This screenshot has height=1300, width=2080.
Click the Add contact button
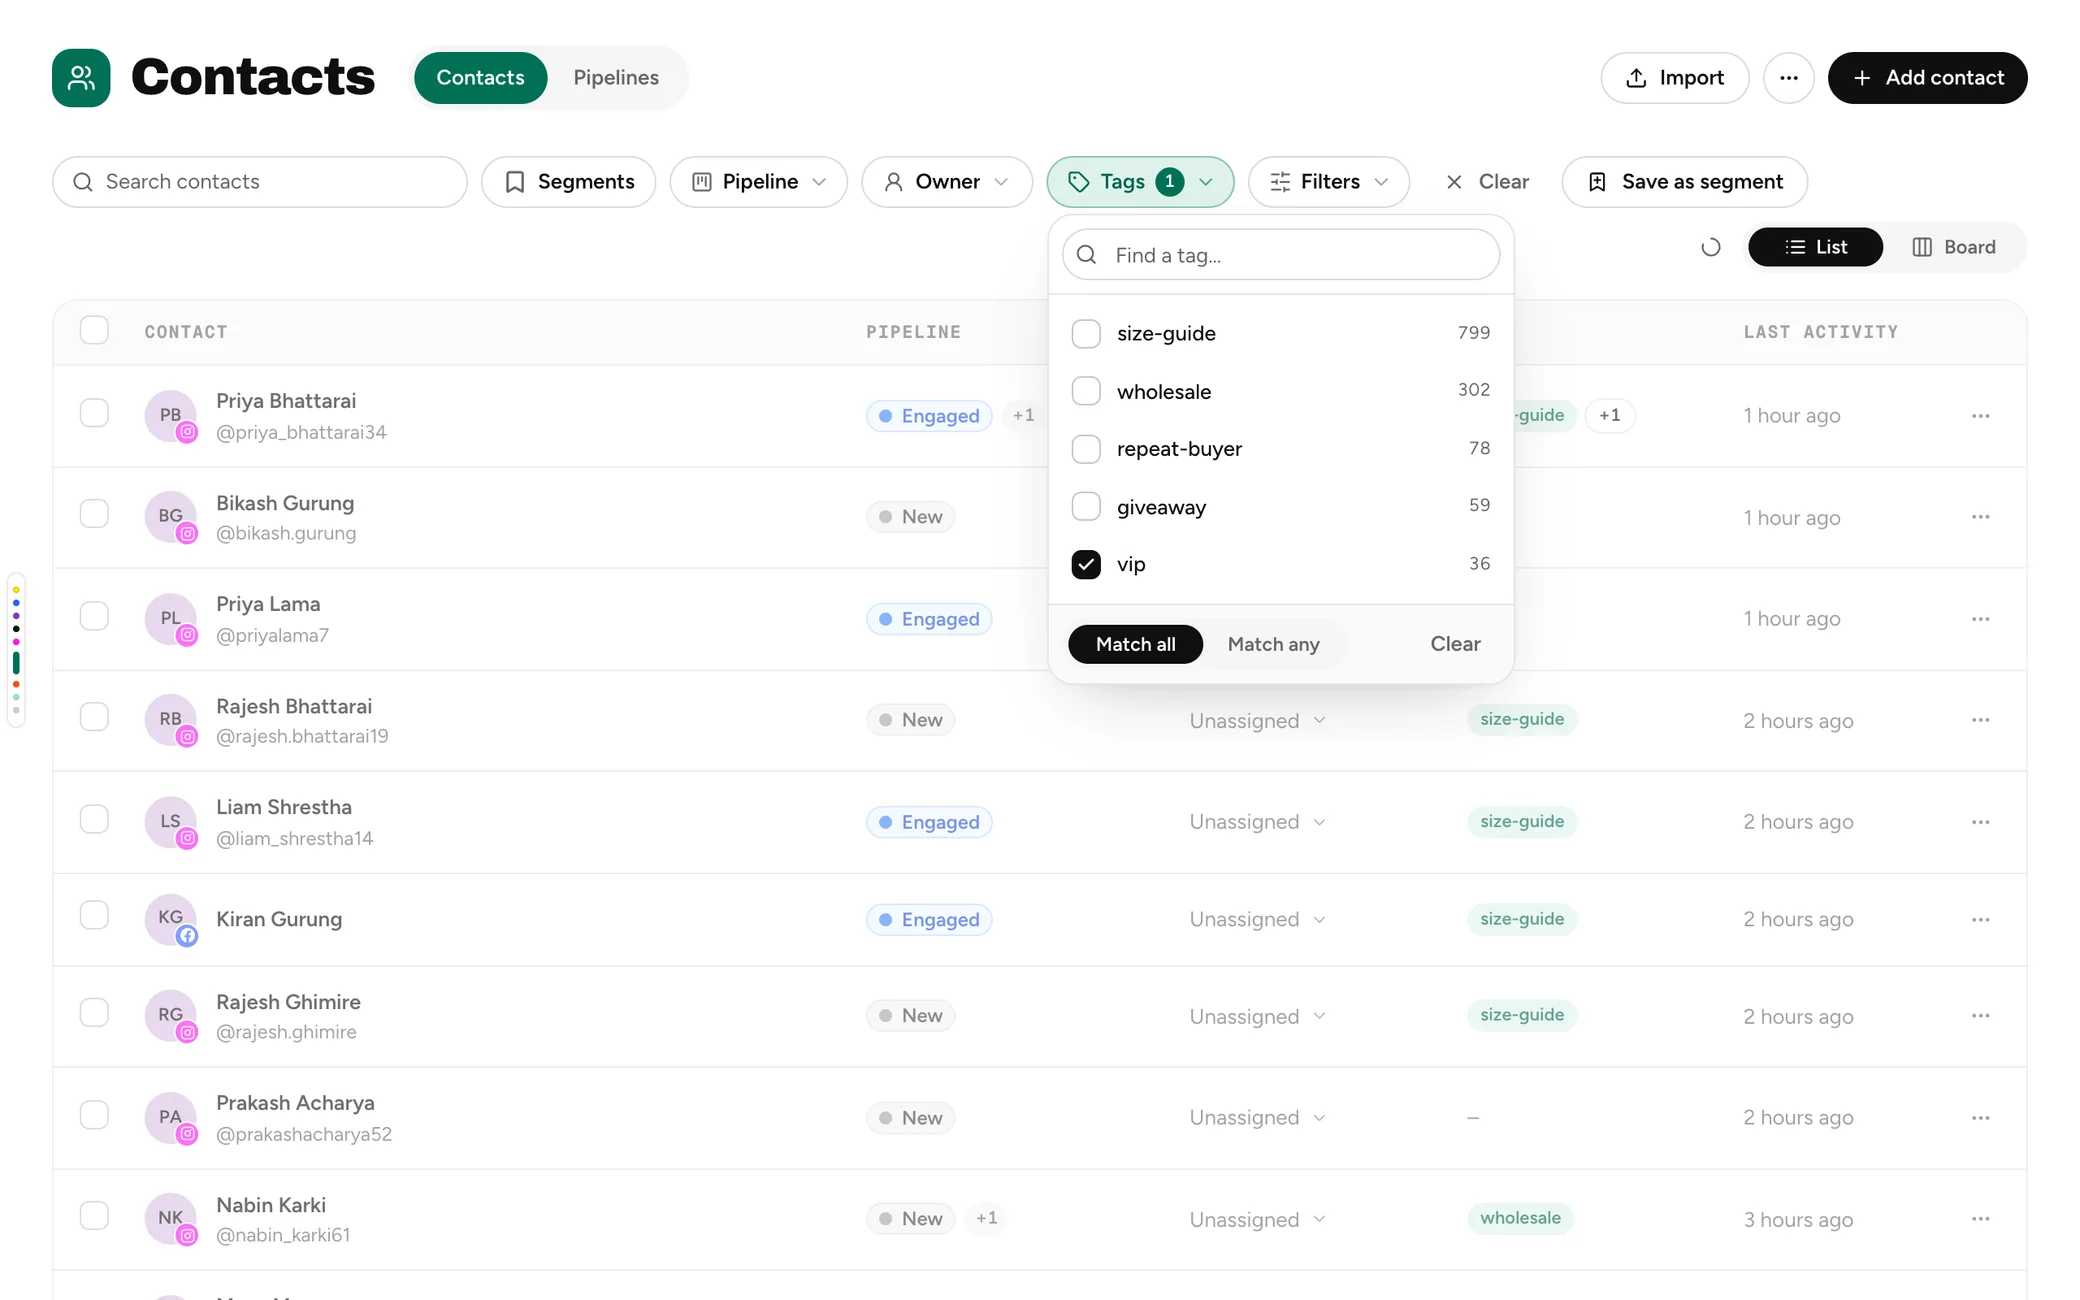click(1927, 78)
